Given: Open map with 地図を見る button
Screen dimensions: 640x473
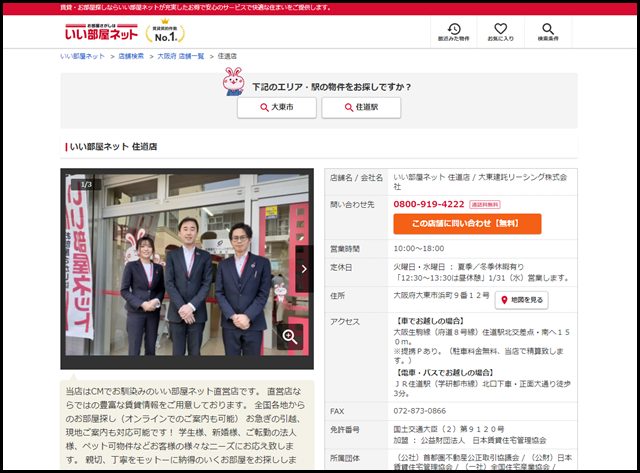Looking at the screenshot, I should tap(522, 300).
